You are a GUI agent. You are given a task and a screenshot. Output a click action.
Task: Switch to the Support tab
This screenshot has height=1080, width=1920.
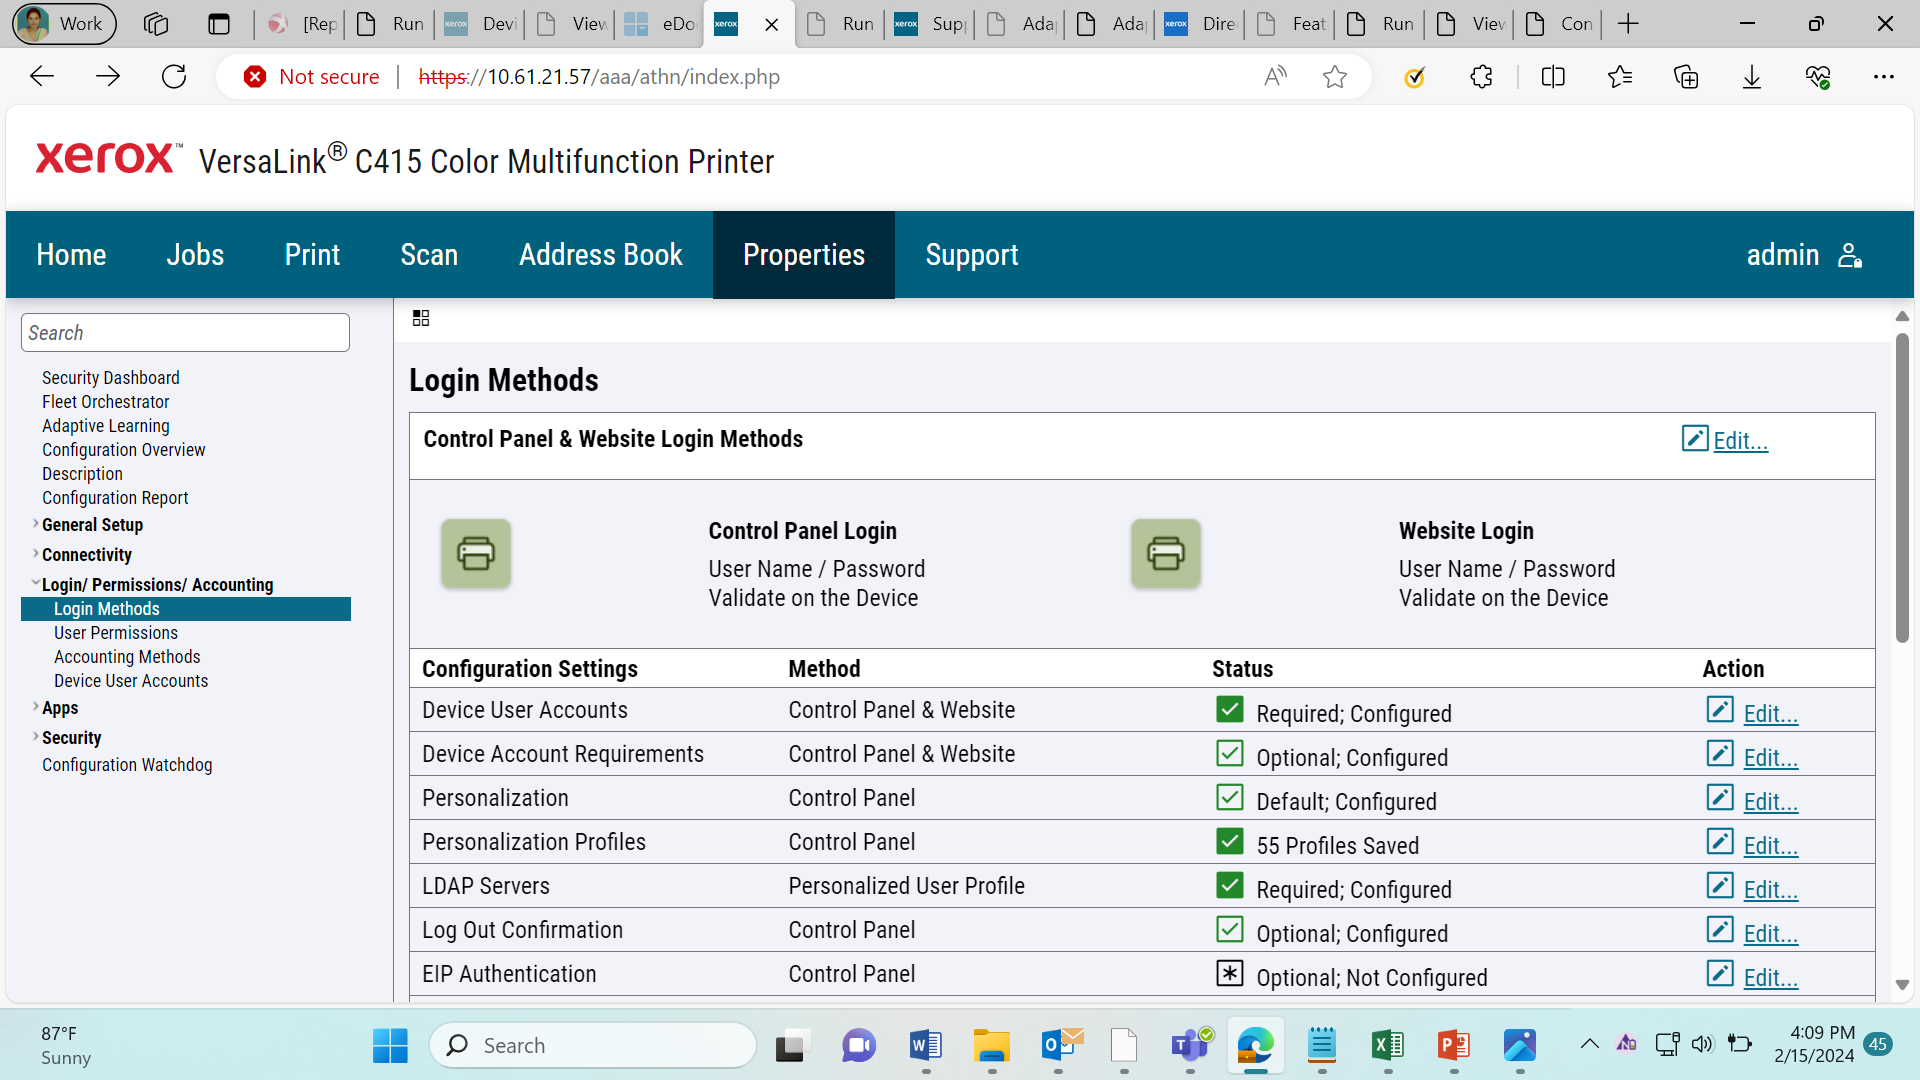coord(972,255)
